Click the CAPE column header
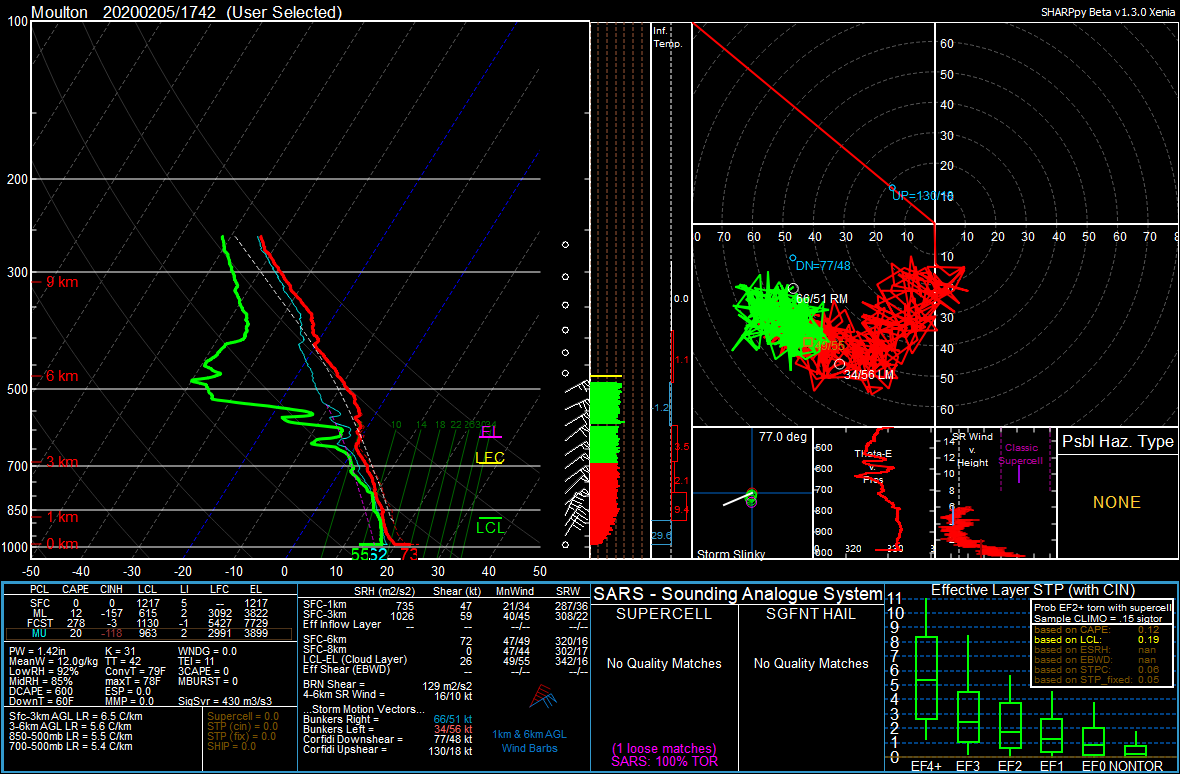1180x774 pixels. tap(73, 590)
